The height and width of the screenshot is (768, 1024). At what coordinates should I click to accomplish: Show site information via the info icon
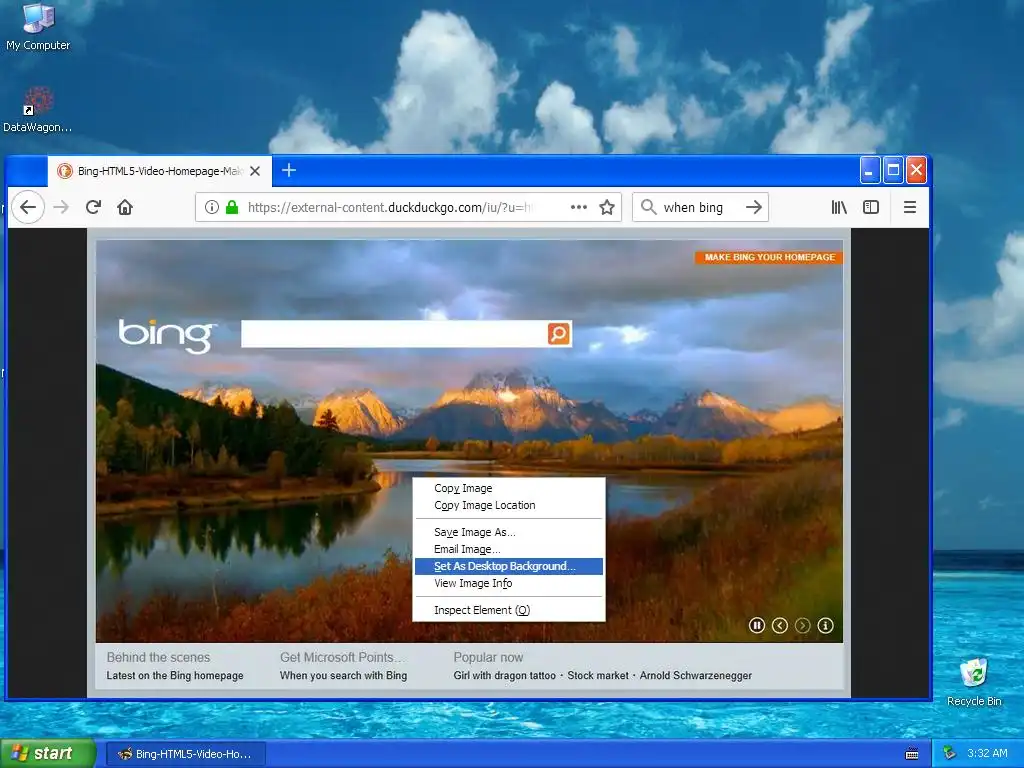[x=212, y=207]
